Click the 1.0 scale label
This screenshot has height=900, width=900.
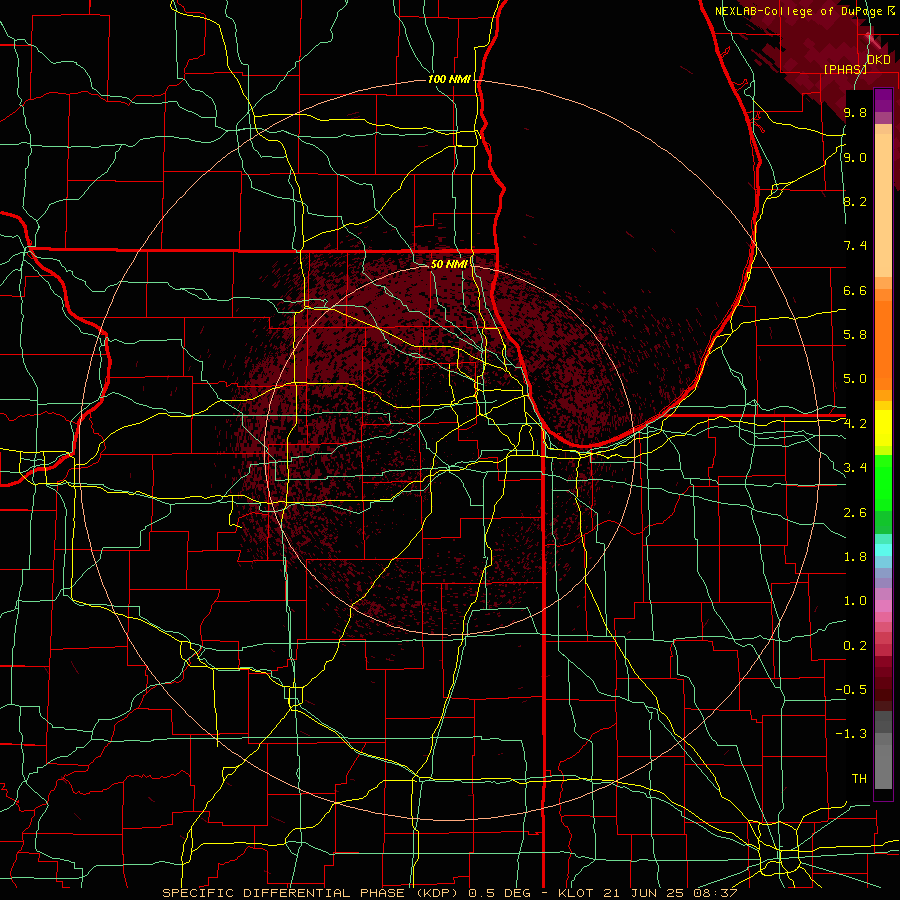(x=855, y=601)
